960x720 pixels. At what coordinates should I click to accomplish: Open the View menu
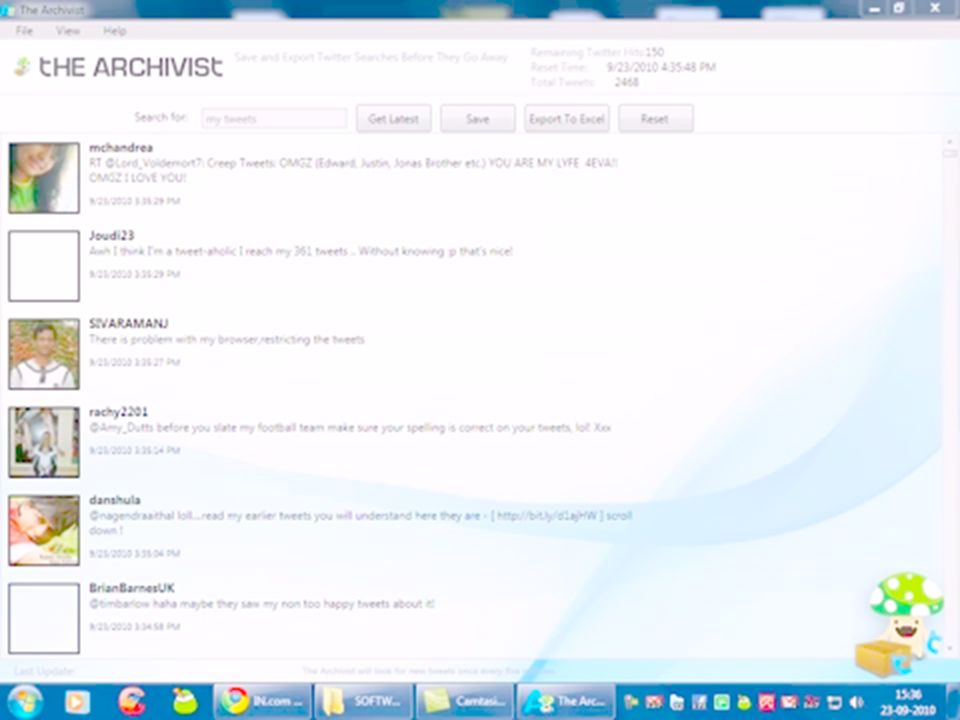(x=67, y=31)
